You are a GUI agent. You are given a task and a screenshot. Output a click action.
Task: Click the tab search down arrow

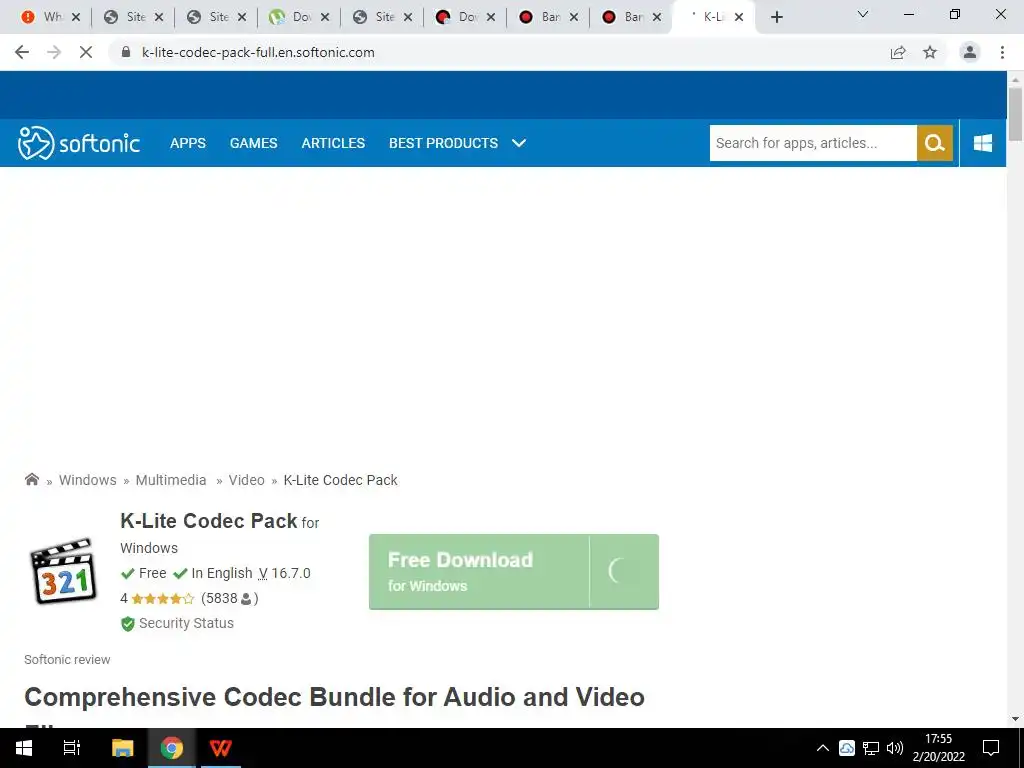pyautogui.click(x=863, y=14)
